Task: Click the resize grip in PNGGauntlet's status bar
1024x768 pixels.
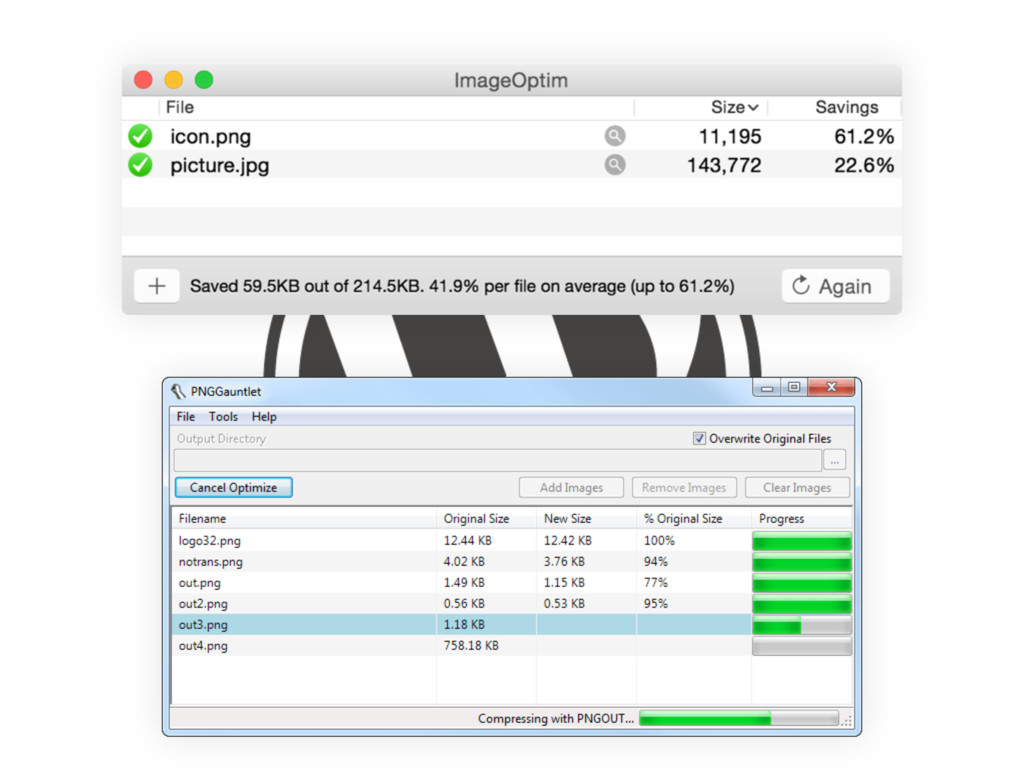Action: coord(846,721)
